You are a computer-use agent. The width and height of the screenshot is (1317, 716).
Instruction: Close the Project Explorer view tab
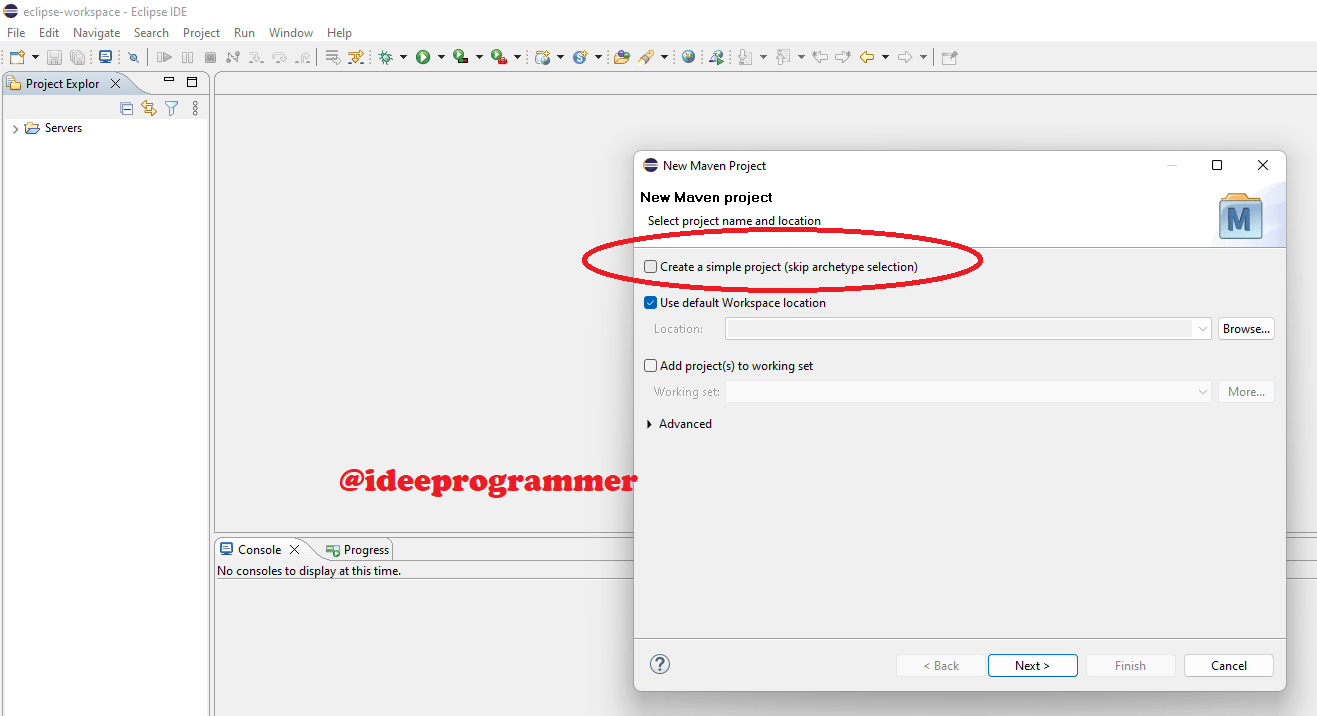[x=115, y=84]
